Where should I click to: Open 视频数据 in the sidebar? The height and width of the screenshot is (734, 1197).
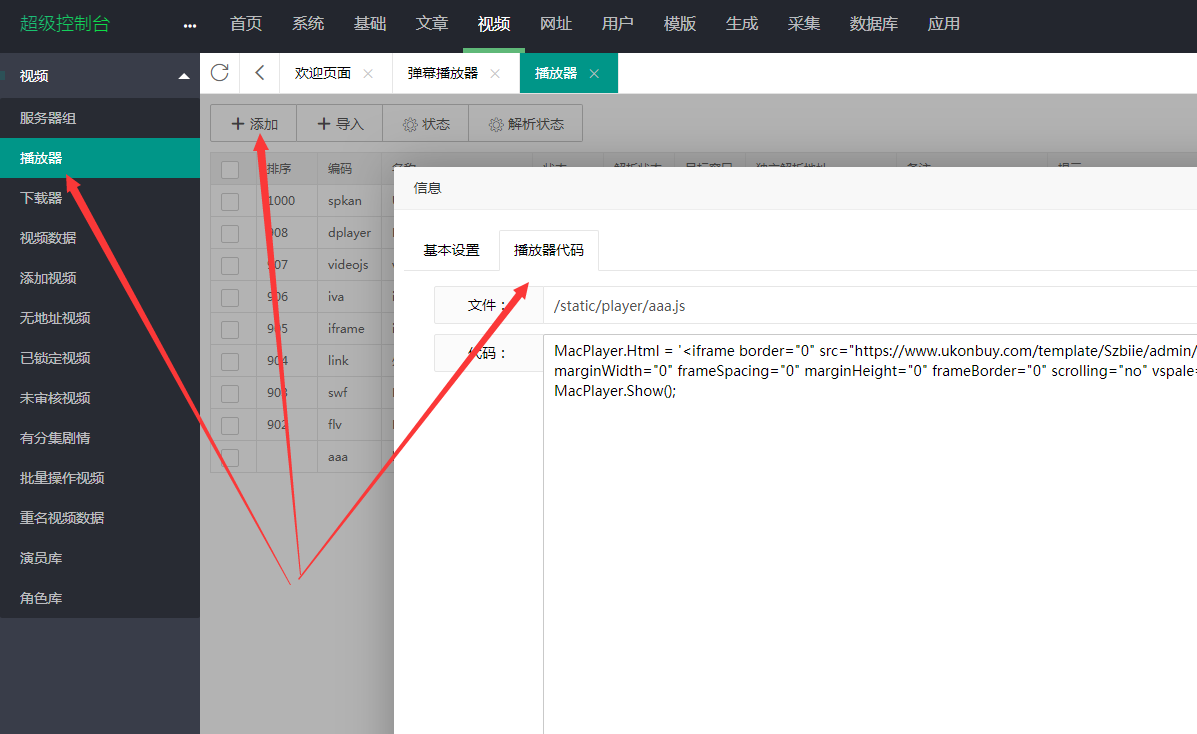(x=48, y=238)
